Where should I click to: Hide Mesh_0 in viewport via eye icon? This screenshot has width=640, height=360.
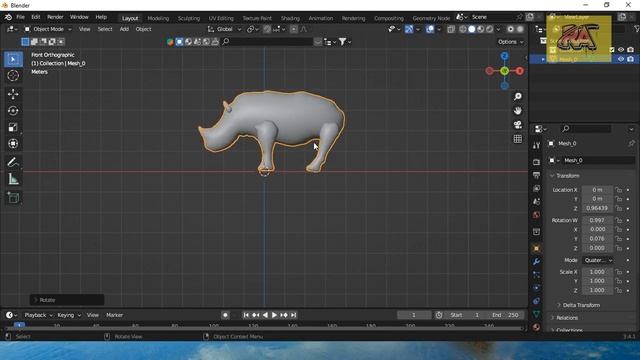pos(621,59)
